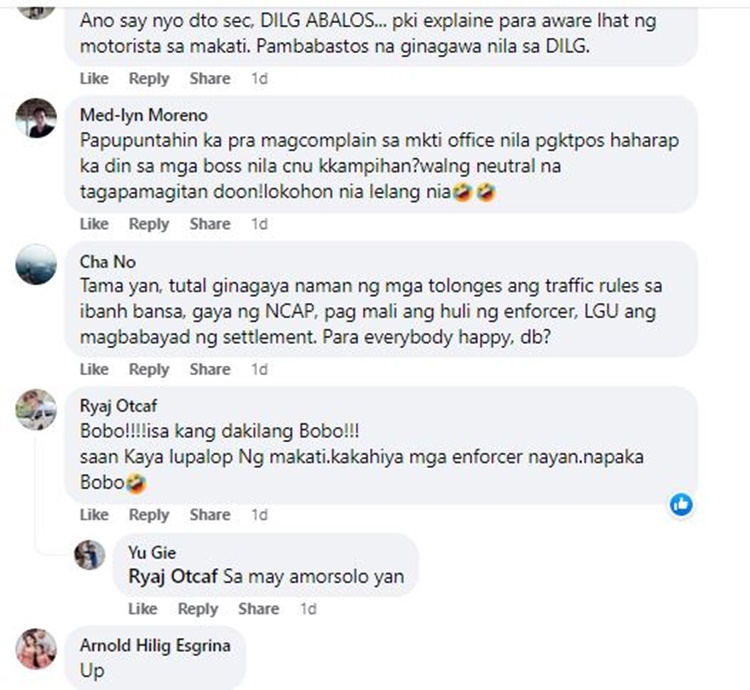Reply to Cha No's comment
Image resolution: width=750 pixels, height=690 pixels.
coord(149,369)
